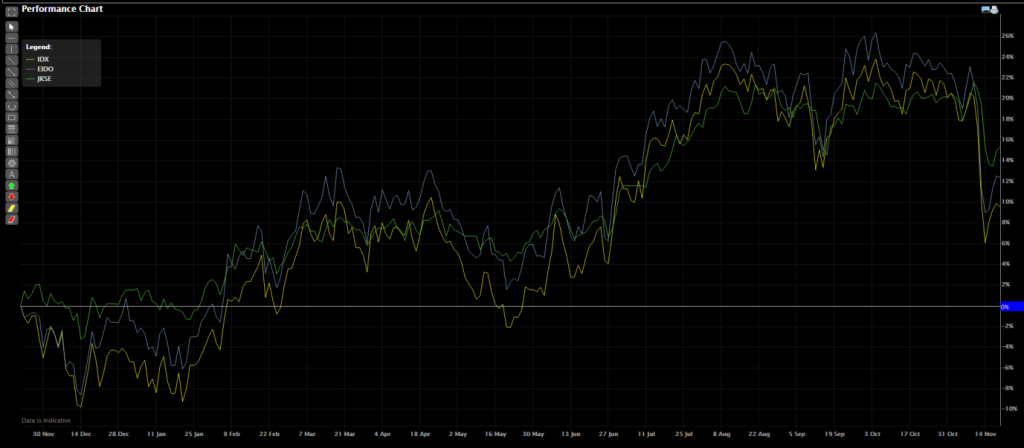The image size is (1024, 448).
Task: Print the performance chart
Action: pos(995,8)
